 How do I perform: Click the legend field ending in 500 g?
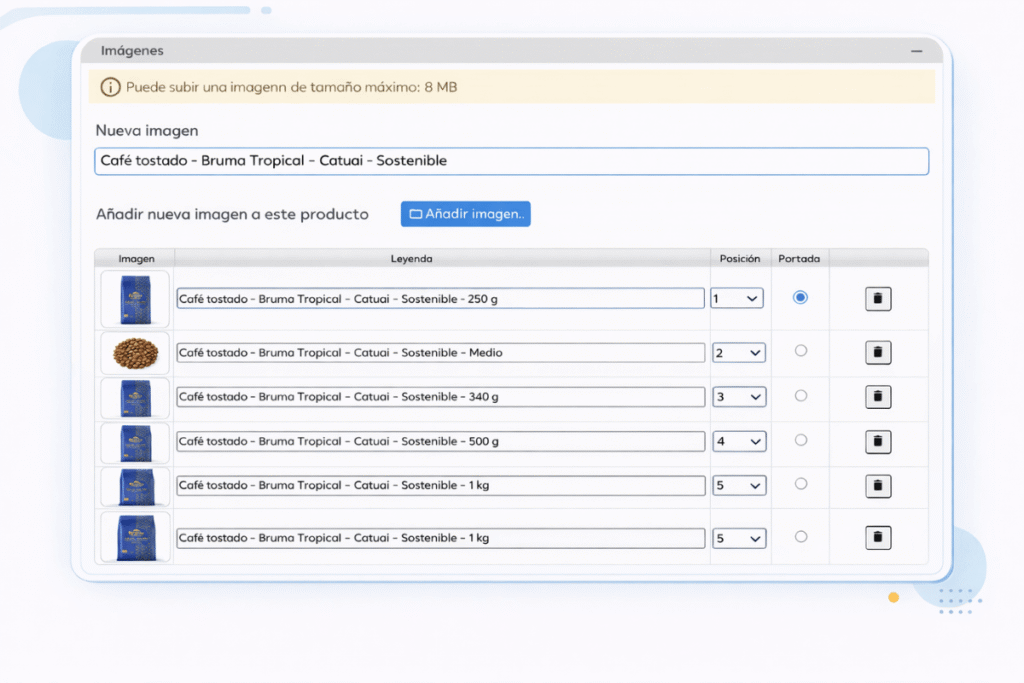(x=440, y=441)
